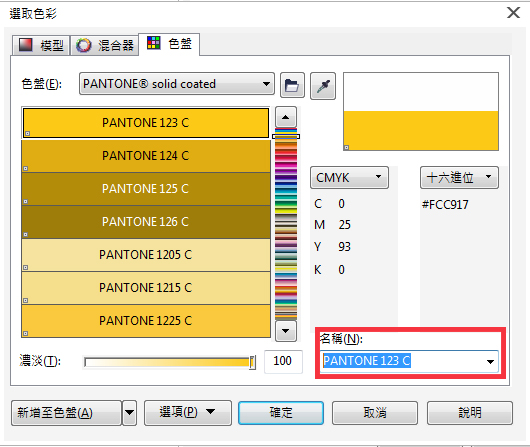Select the PANTONE 125 C swatch
Viewport: 530px width, 447px height.
click(x=146, y=189)
